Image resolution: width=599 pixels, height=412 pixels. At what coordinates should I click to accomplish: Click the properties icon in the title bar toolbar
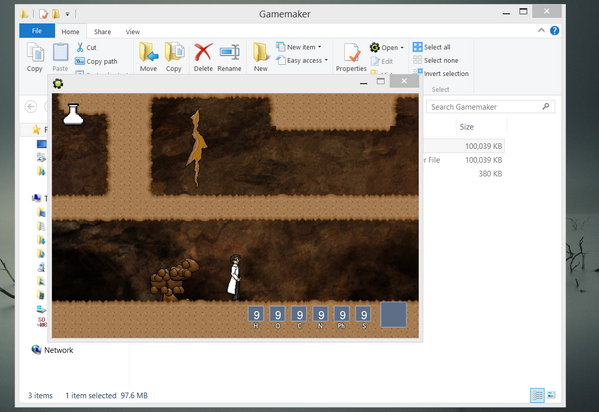coord(44,14)
